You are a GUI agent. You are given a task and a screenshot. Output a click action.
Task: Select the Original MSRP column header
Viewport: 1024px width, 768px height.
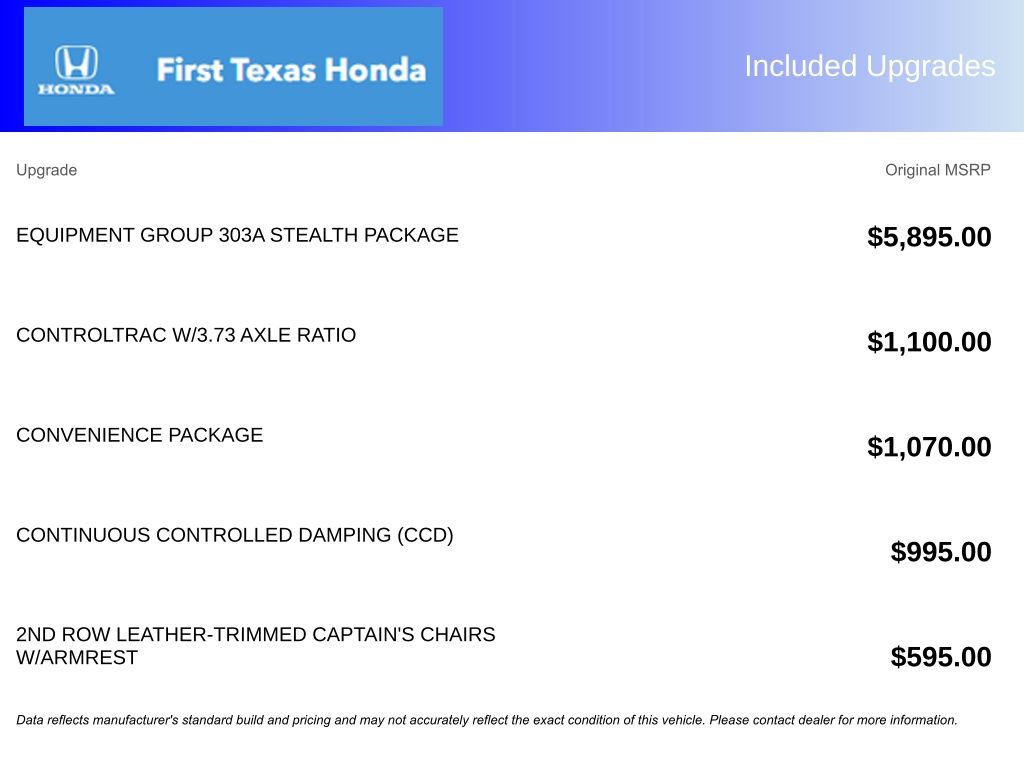(937, 170)
